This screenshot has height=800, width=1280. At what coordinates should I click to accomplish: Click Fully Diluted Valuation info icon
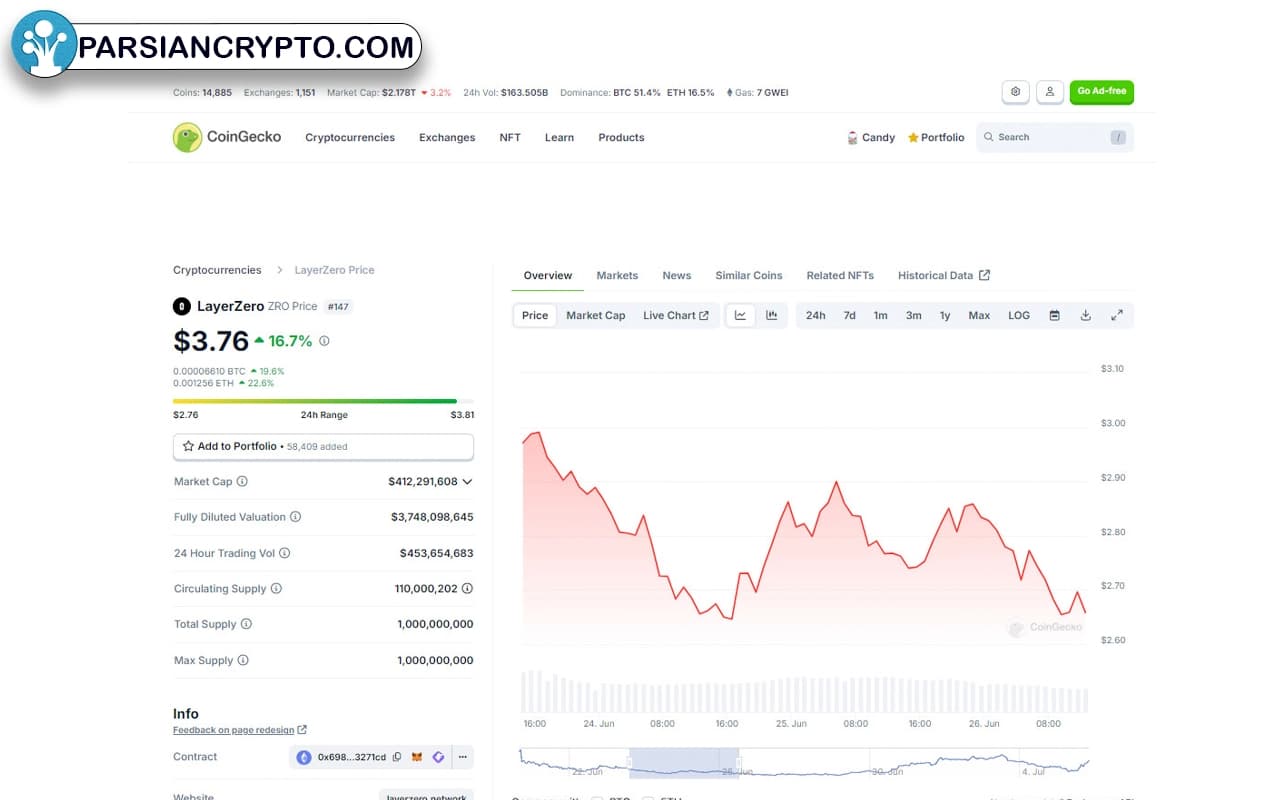point(295,517)
